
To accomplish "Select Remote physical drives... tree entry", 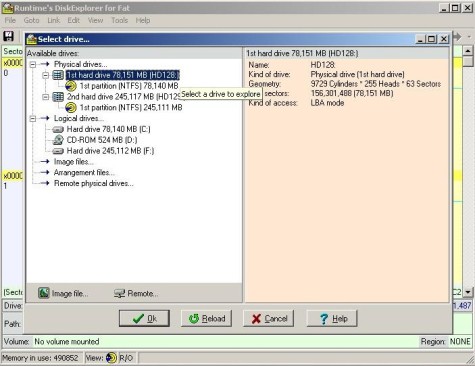I will (x=93, y=183).
